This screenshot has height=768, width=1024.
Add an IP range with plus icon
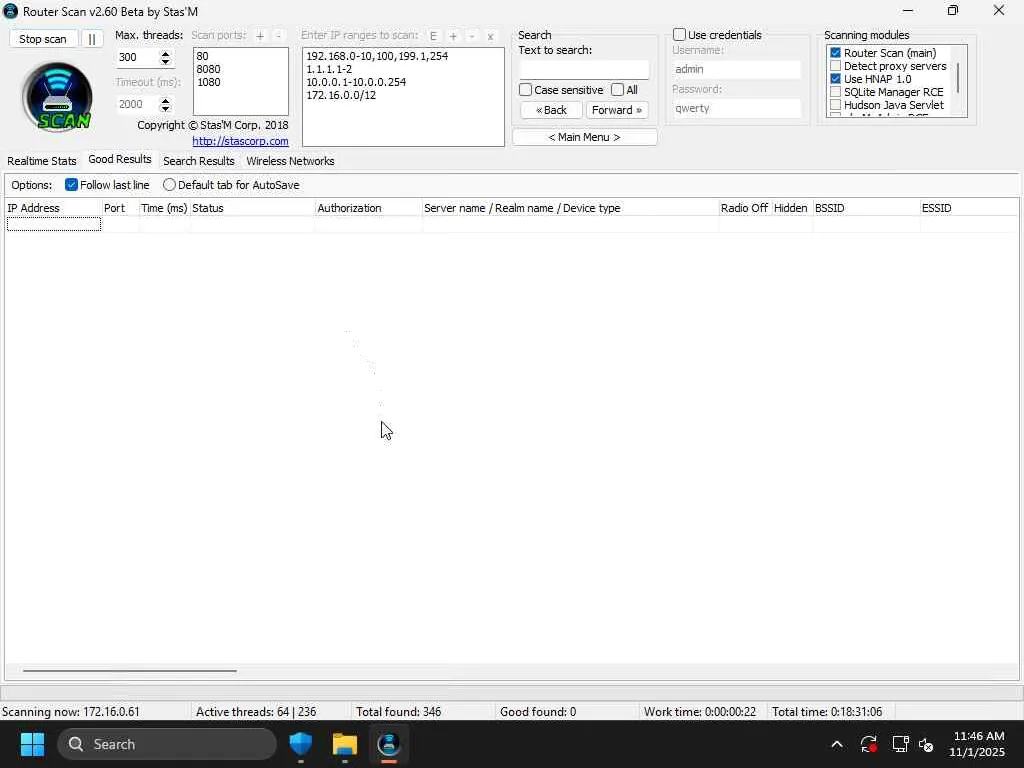(x=453, y=37)
